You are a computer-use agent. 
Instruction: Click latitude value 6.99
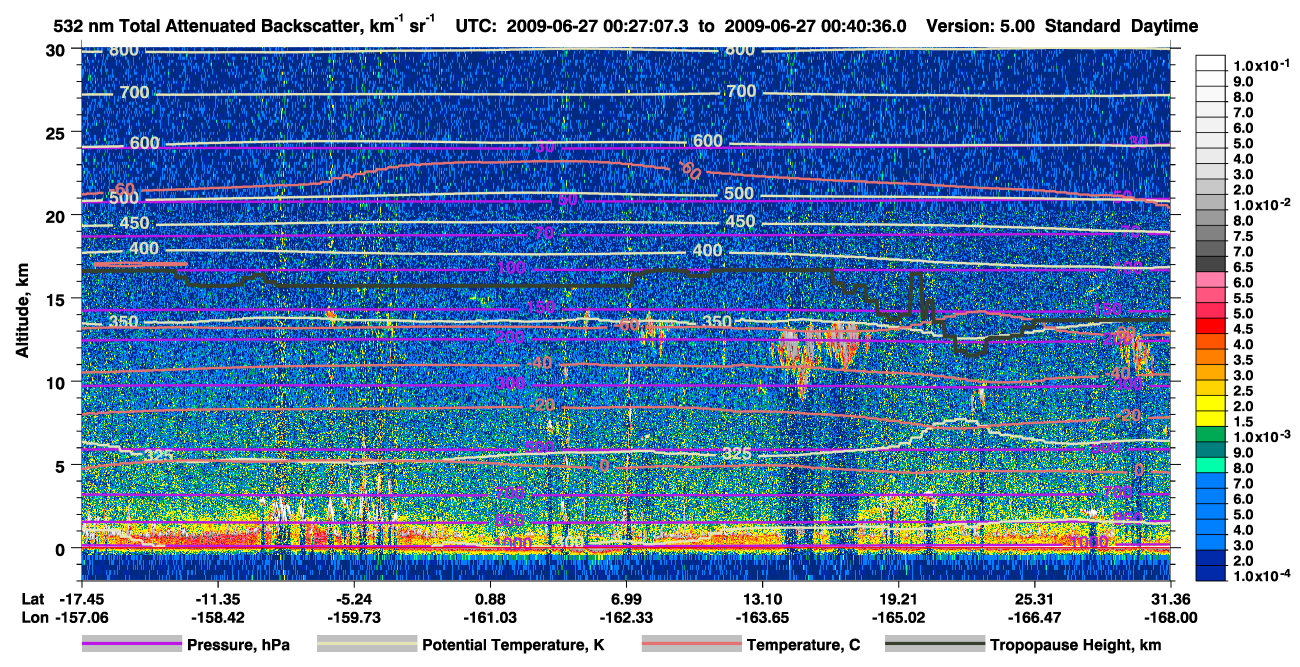click(x=626, y=599)
